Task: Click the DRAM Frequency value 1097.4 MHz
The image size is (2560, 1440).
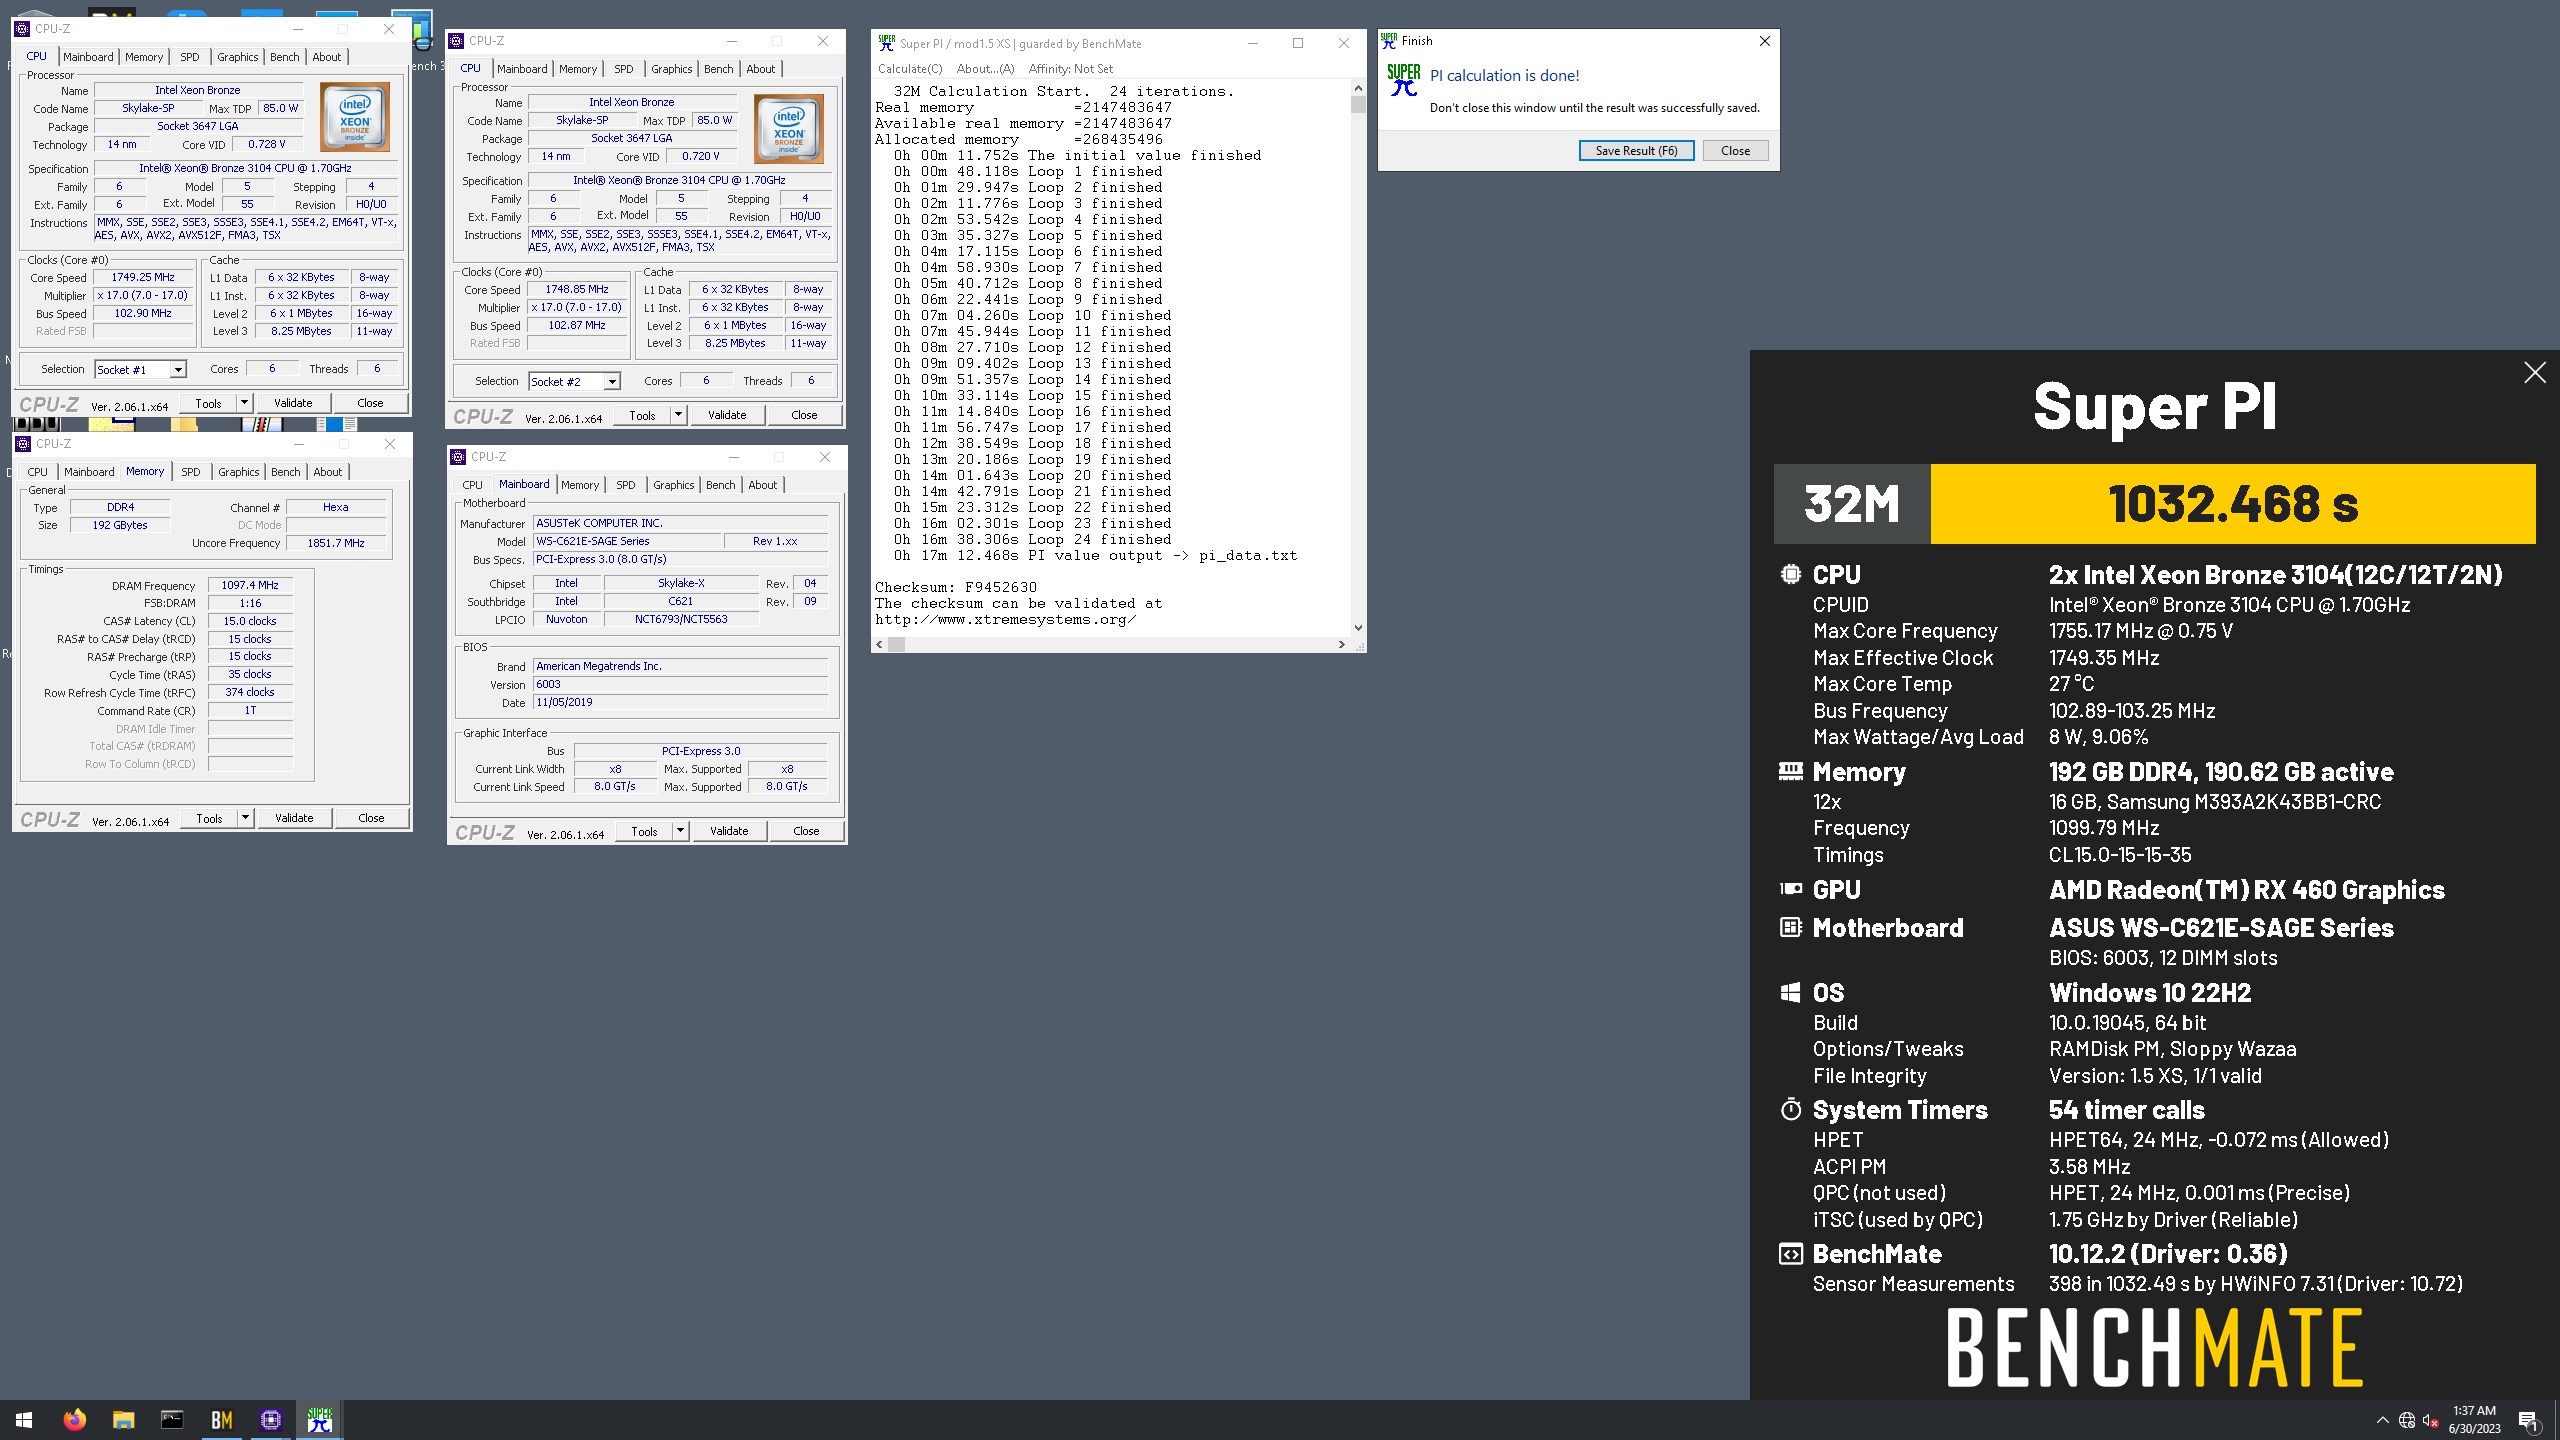Action: [x=250, y=586]
